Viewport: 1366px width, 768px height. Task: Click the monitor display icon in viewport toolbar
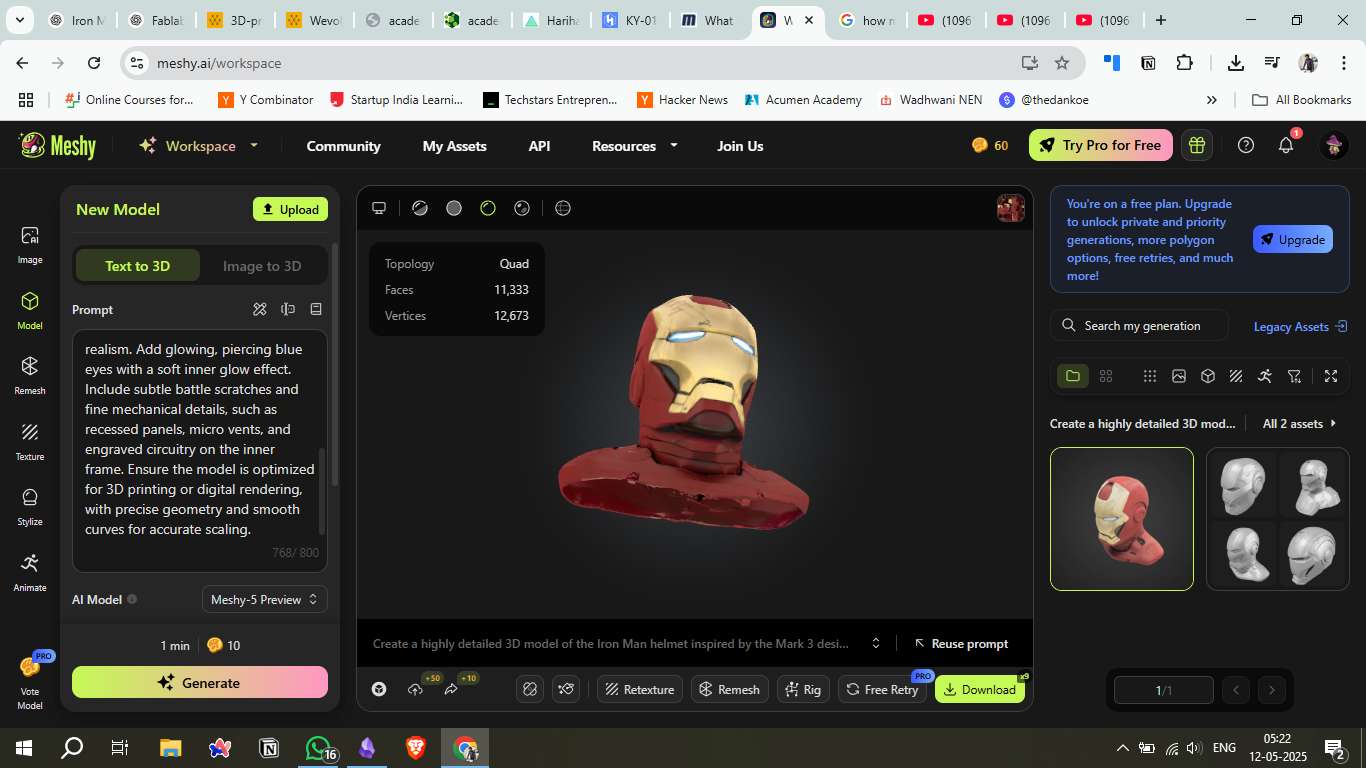coord(379,208)
